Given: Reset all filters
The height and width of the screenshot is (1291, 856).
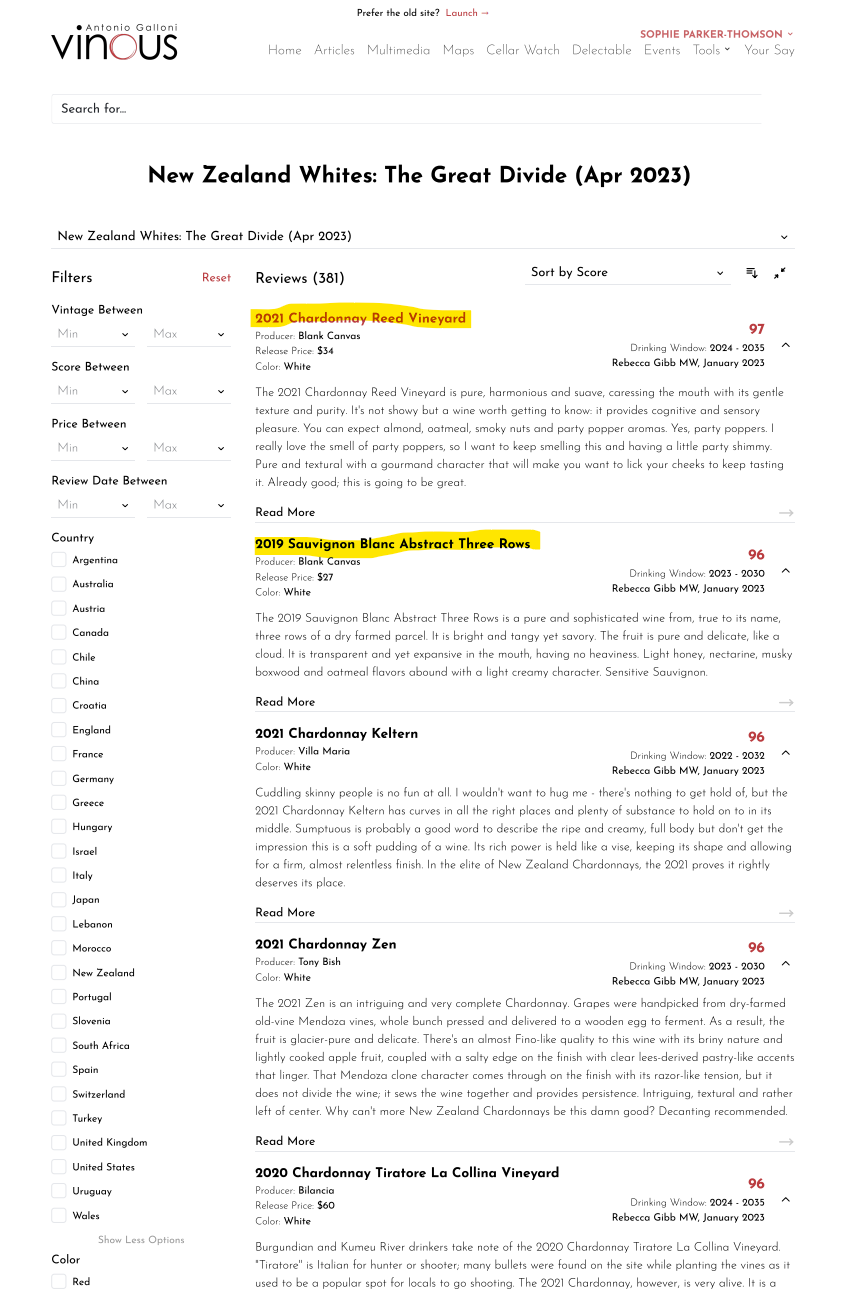Looking at the screenshot, I should tap(216, 278).
